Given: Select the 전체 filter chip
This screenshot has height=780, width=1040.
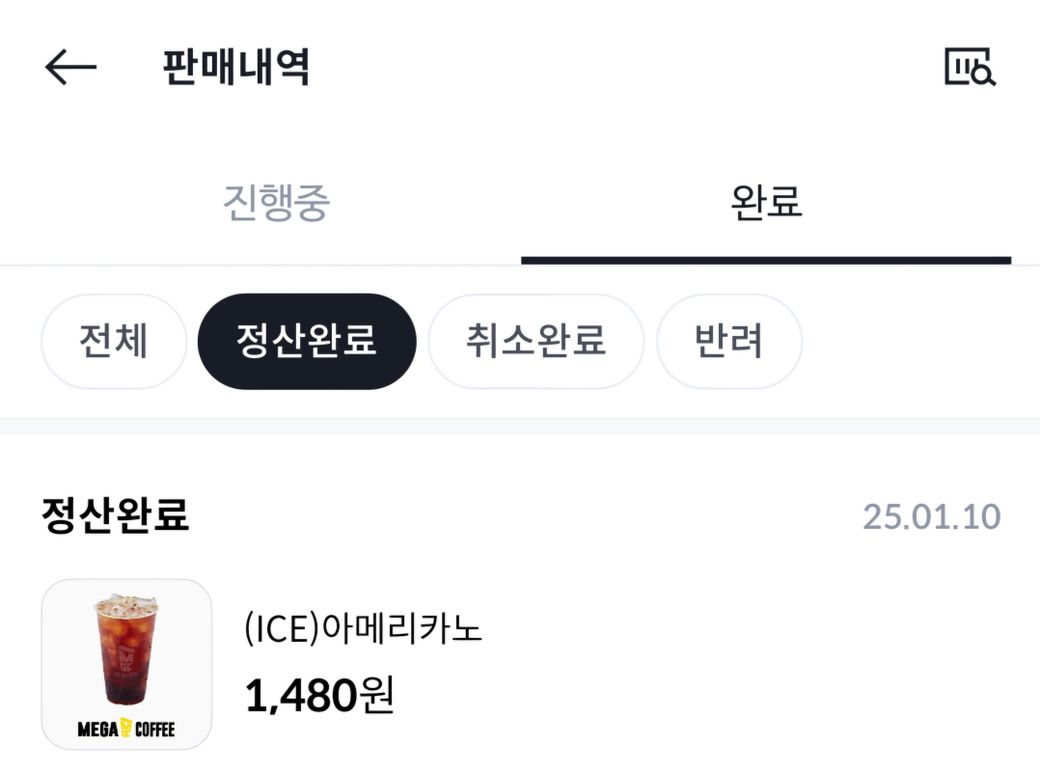Looking at the screenshot, I should point(113,341).
